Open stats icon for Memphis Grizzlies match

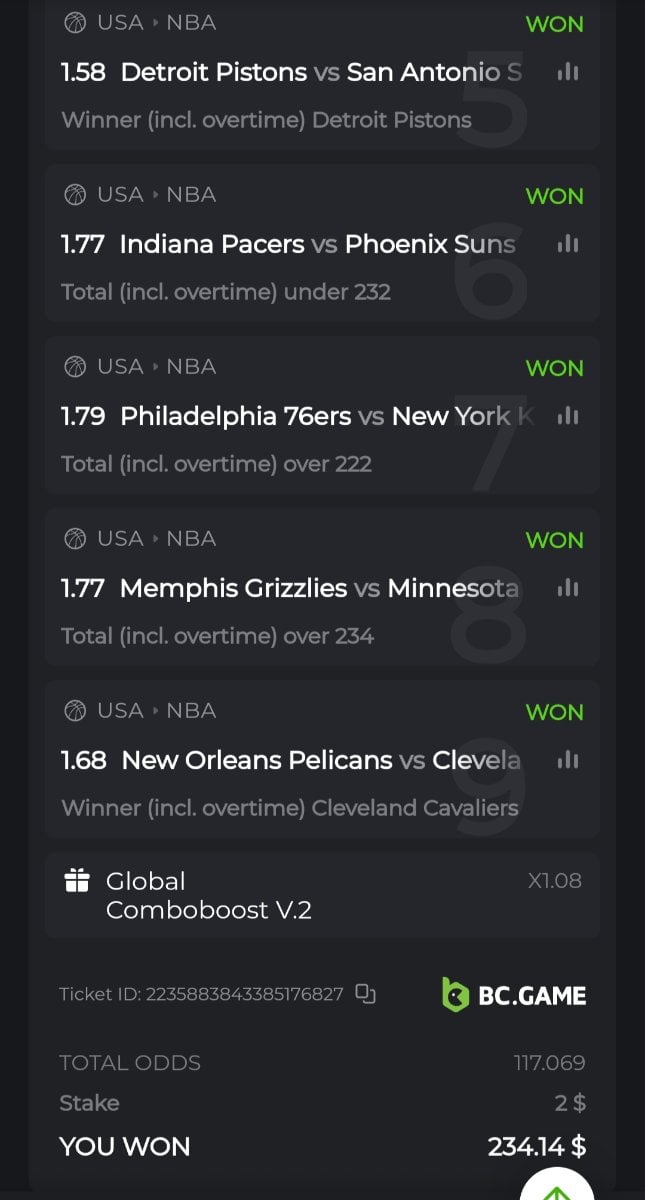[x=568, y=588]
